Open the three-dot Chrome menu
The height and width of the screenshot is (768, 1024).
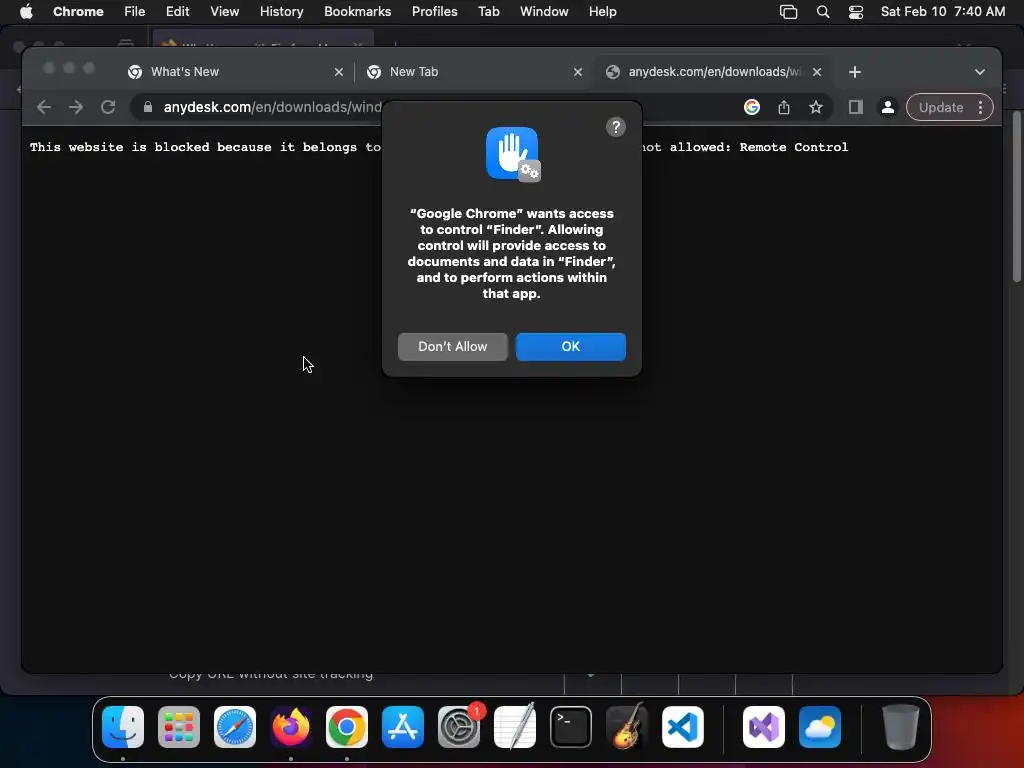980,107
